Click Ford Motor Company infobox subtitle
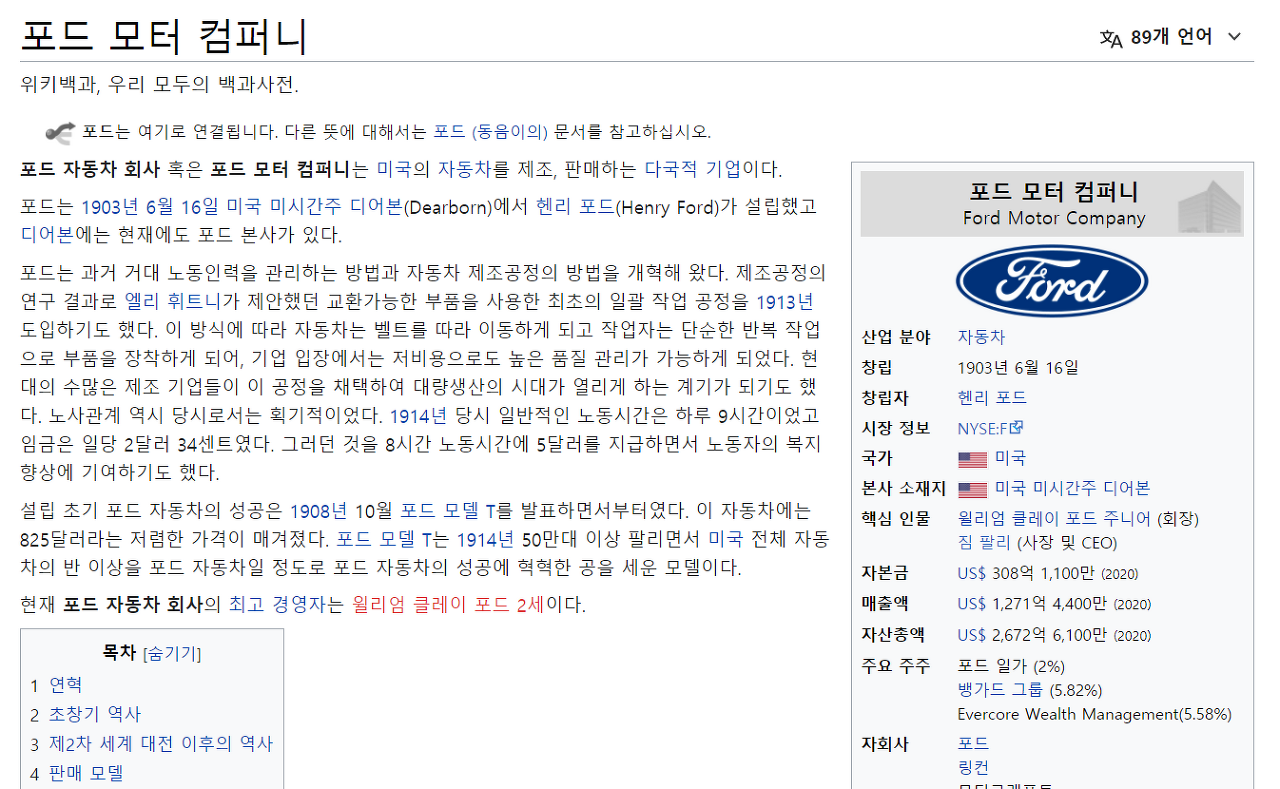The width and height of the screenshot is (1280, 789). [x=1054, y=218]
